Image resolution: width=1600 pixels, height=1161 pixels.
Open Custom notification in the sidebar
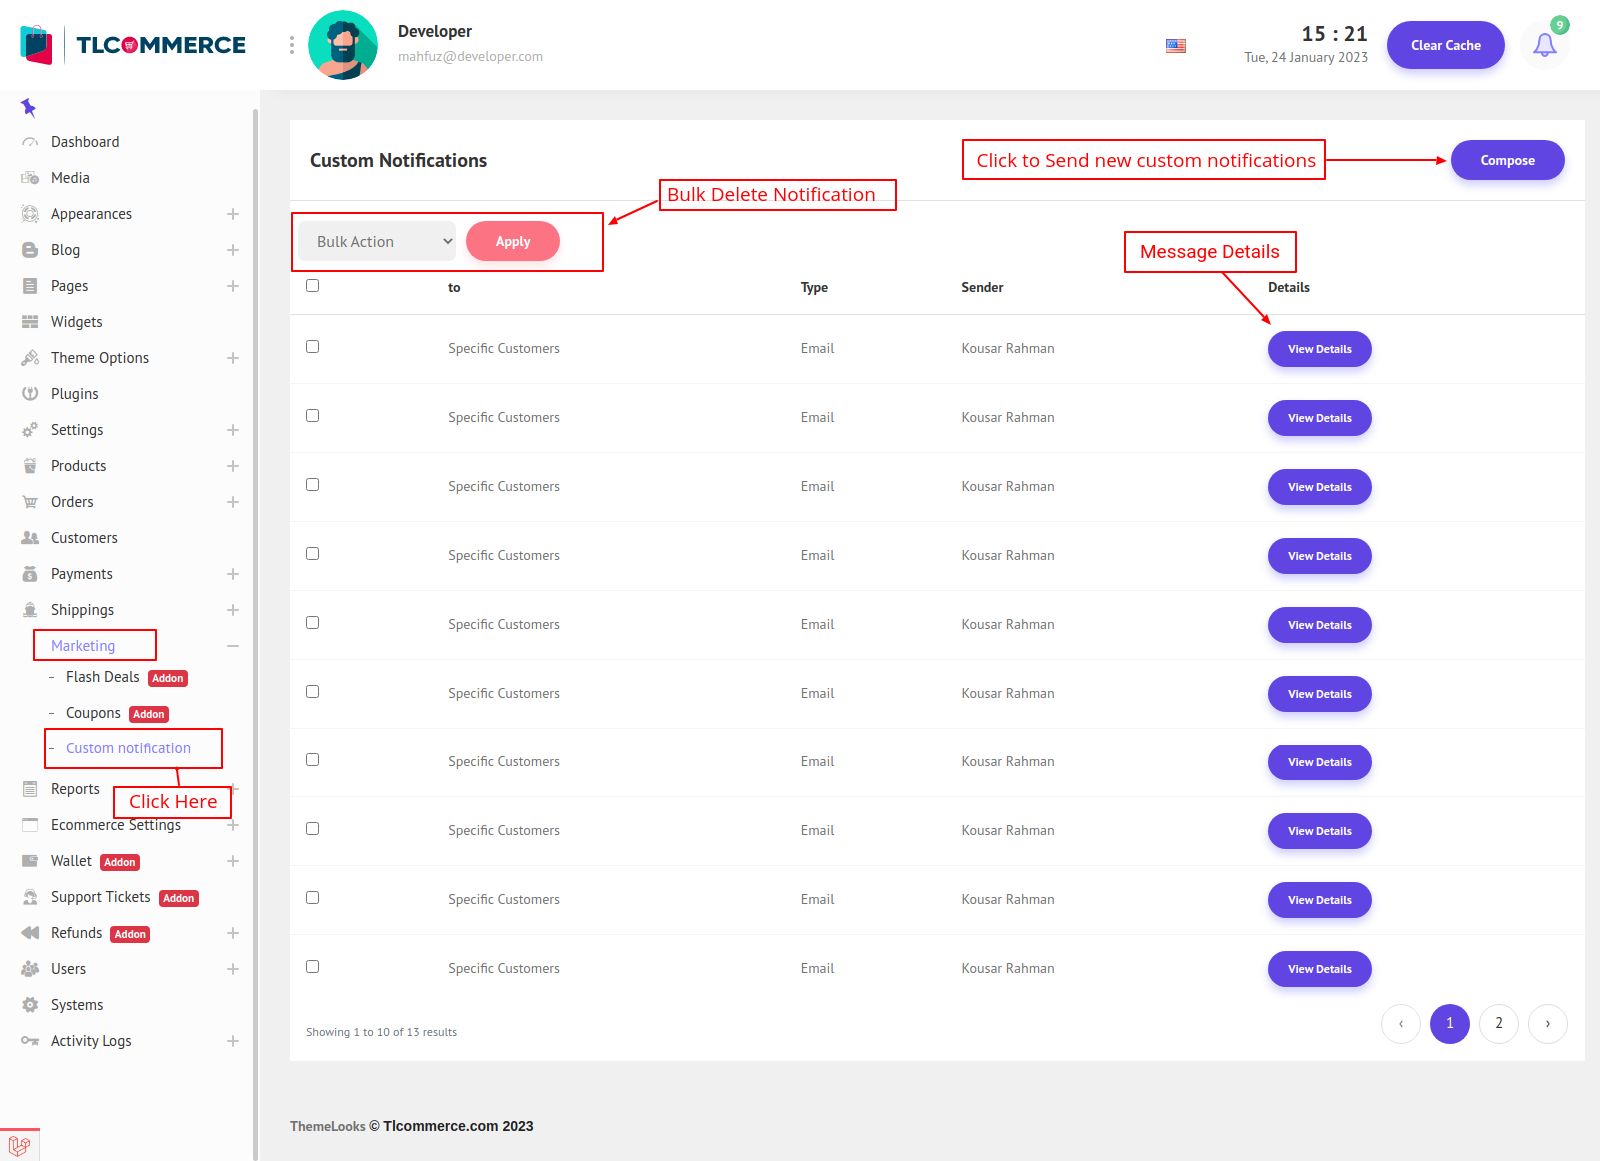(128, 748)
